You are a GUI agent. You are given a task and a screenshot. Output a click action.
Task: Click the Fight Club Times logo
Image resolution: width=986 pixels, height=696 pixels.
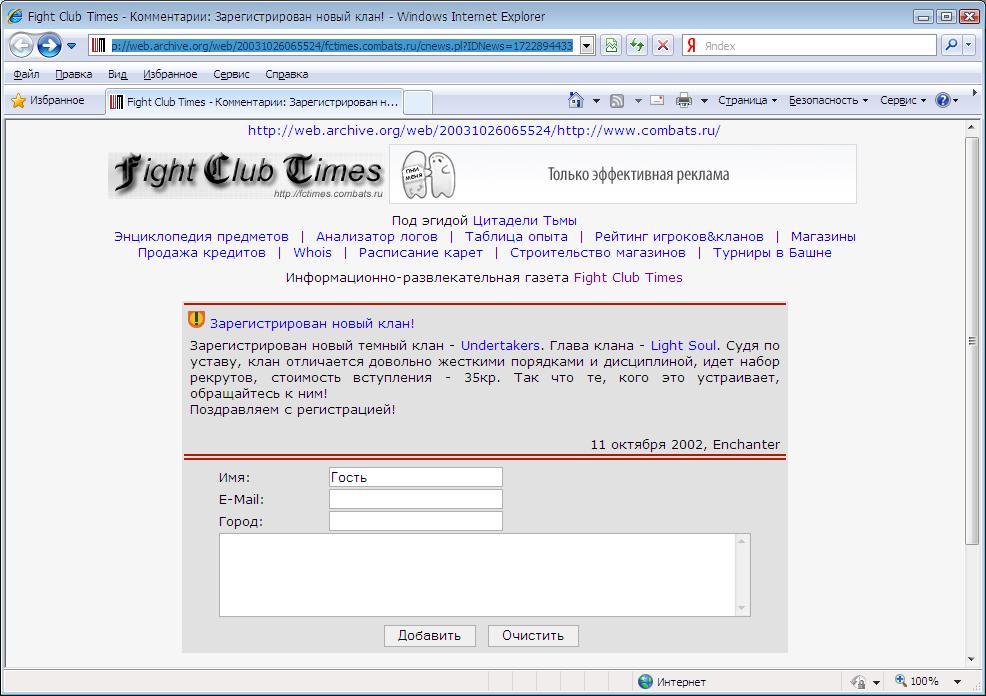246,175
